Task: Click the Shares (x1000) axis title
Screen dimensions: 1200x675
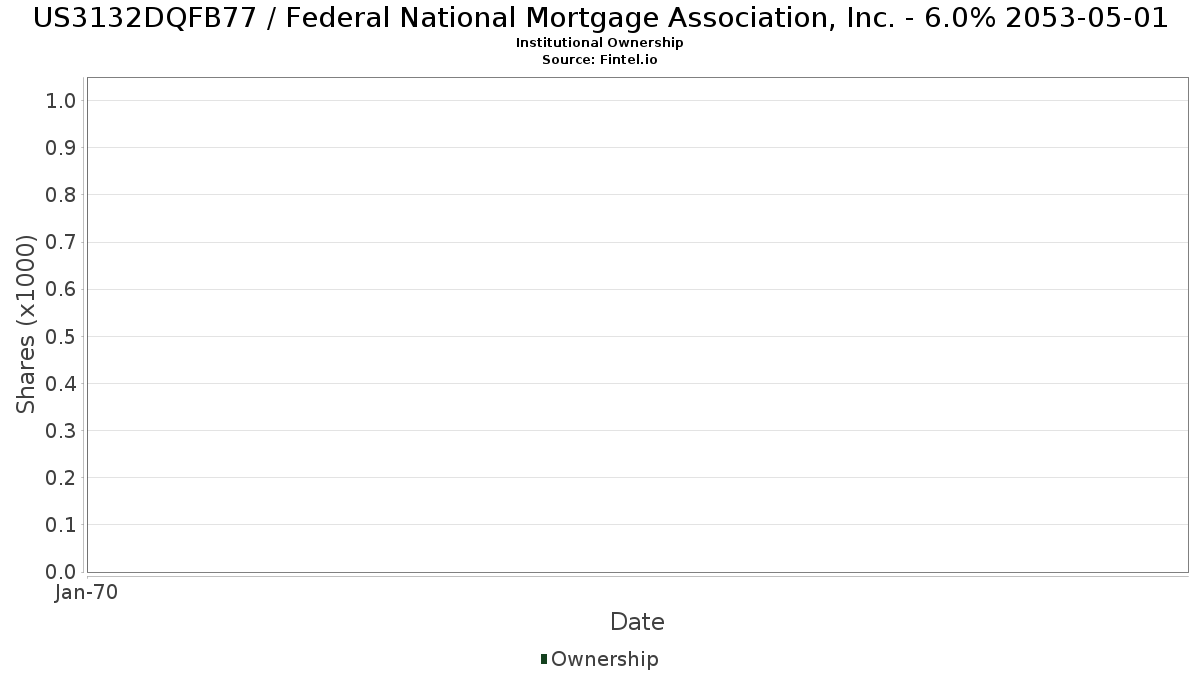Action: [26, 324]
